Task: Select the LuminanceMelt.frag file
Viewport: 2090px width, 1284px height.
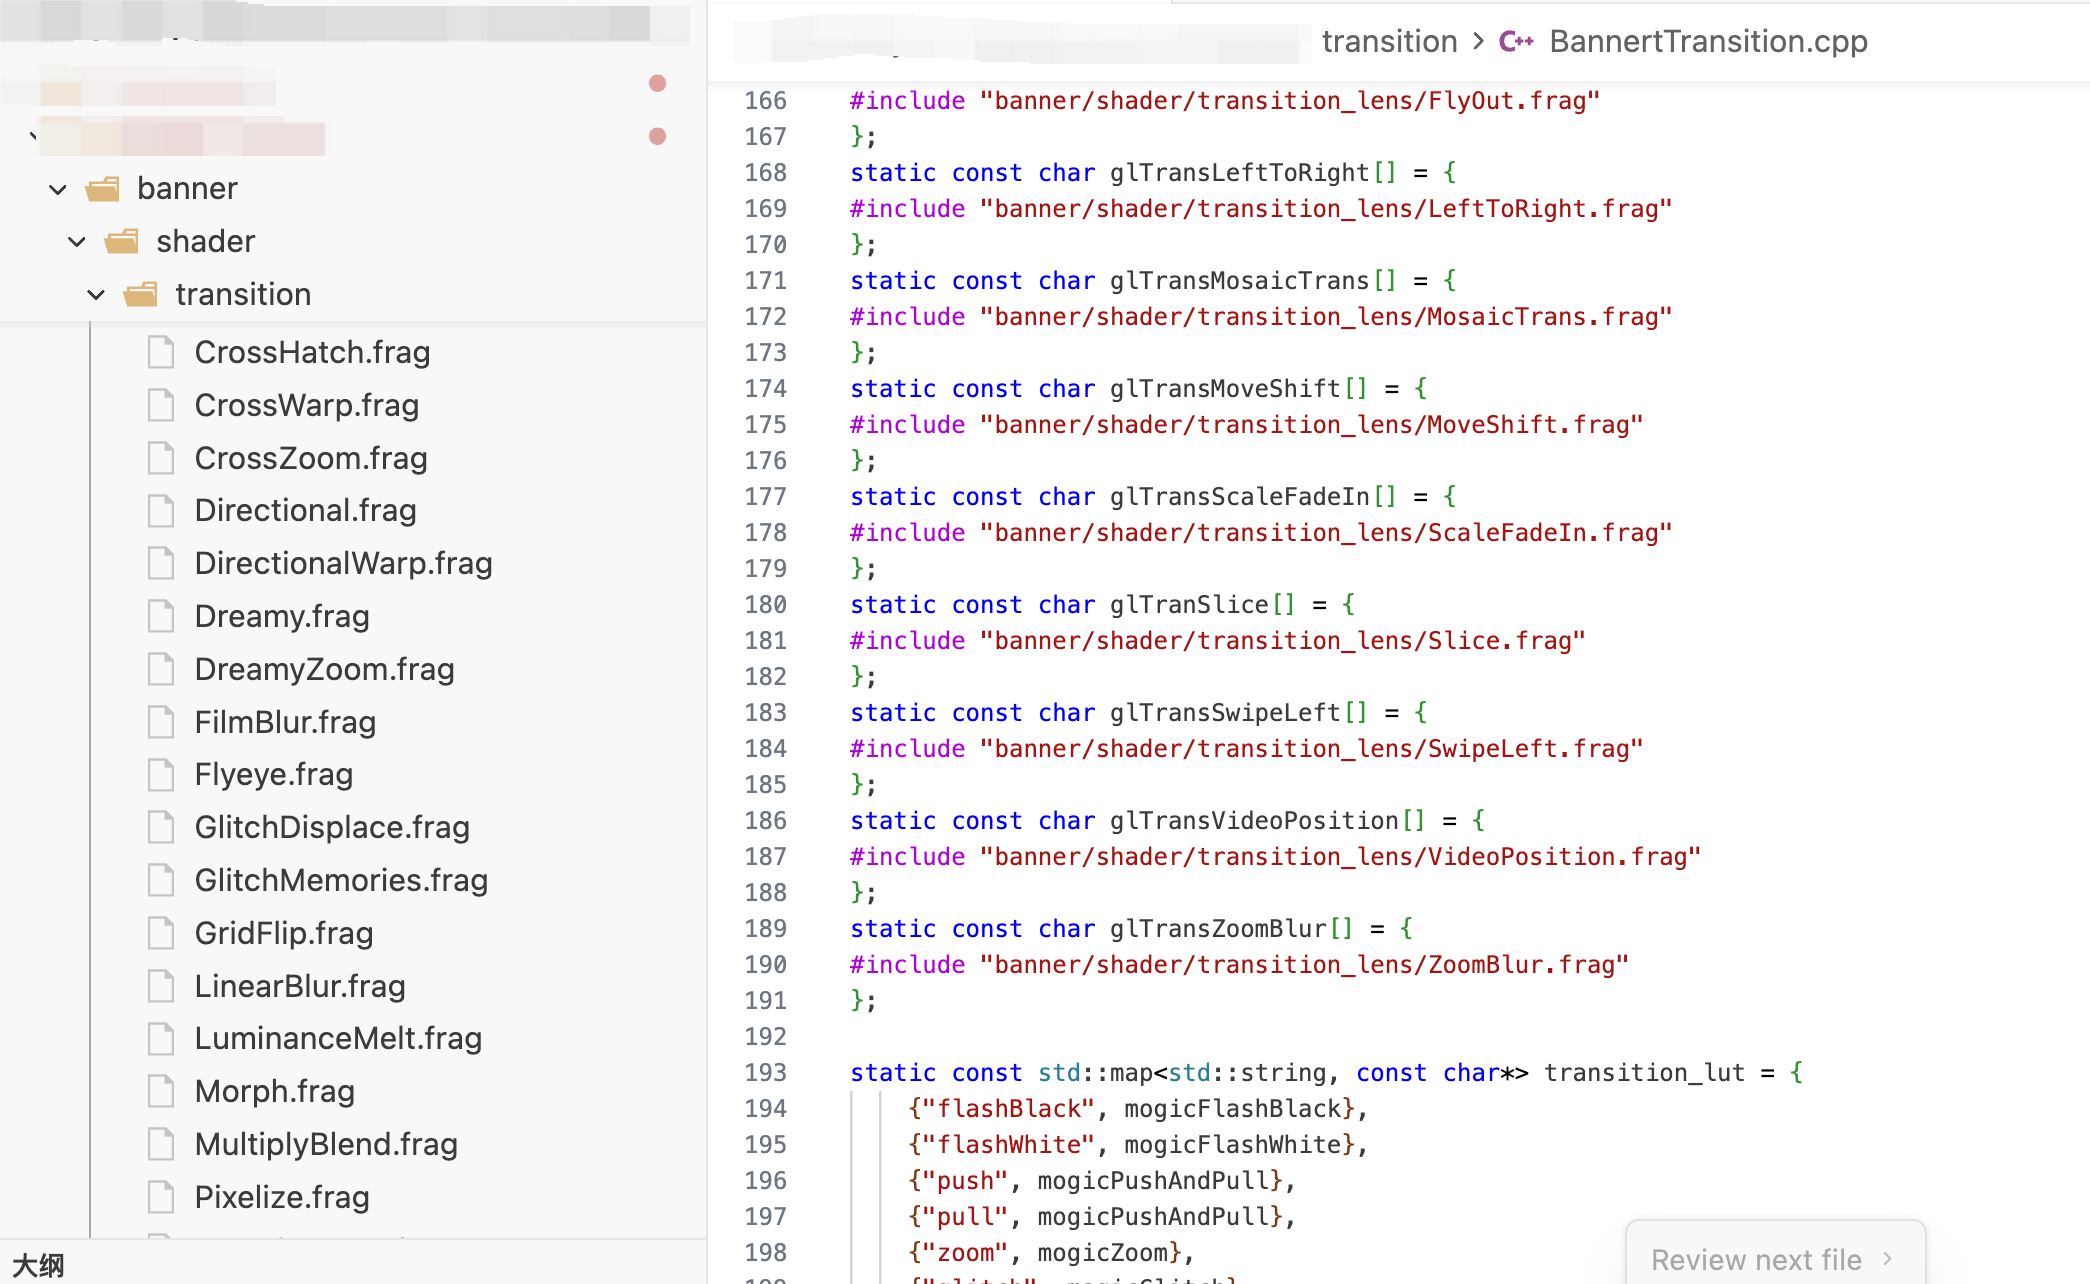Action: [x=338, y=1038]
